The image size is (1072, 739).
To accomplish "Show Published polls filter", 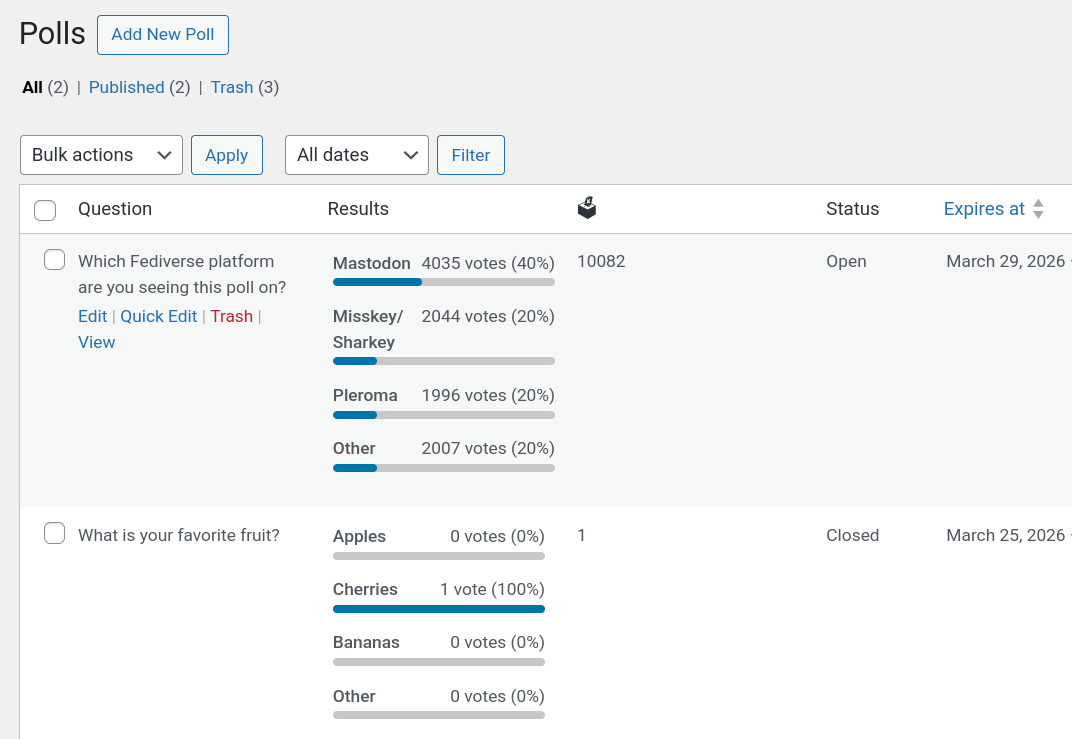I will (x=126, y=88).
